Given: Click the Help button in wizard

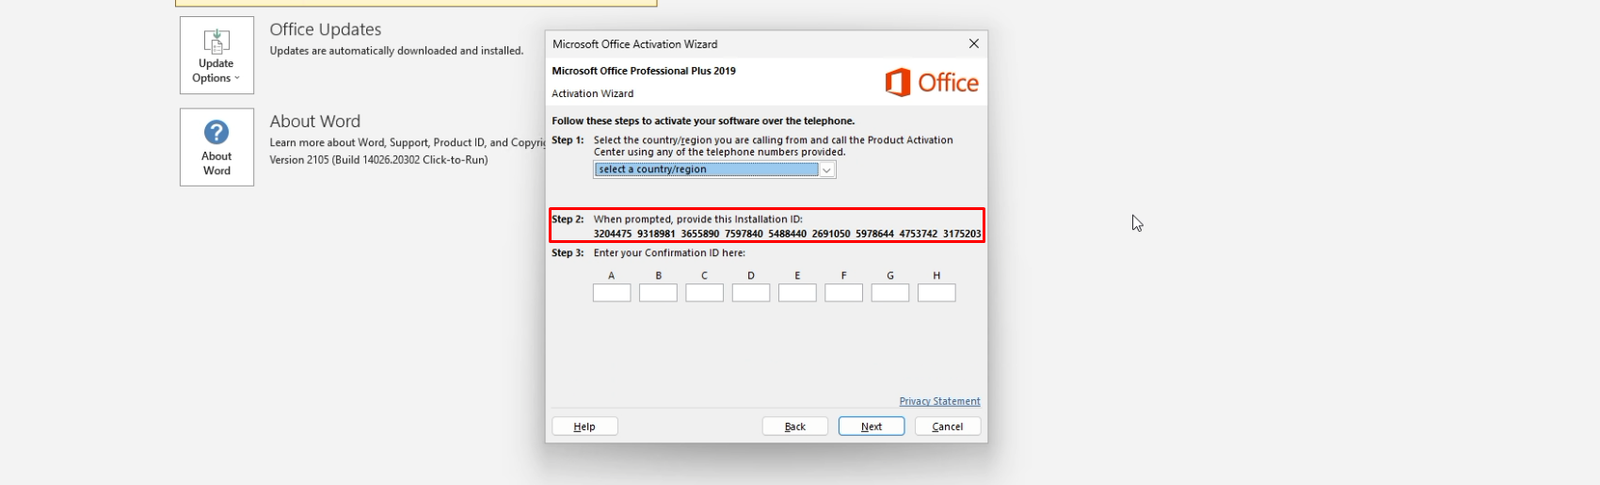Looking at the screenshot, I should pyautogui.click(x=585, y=426).
